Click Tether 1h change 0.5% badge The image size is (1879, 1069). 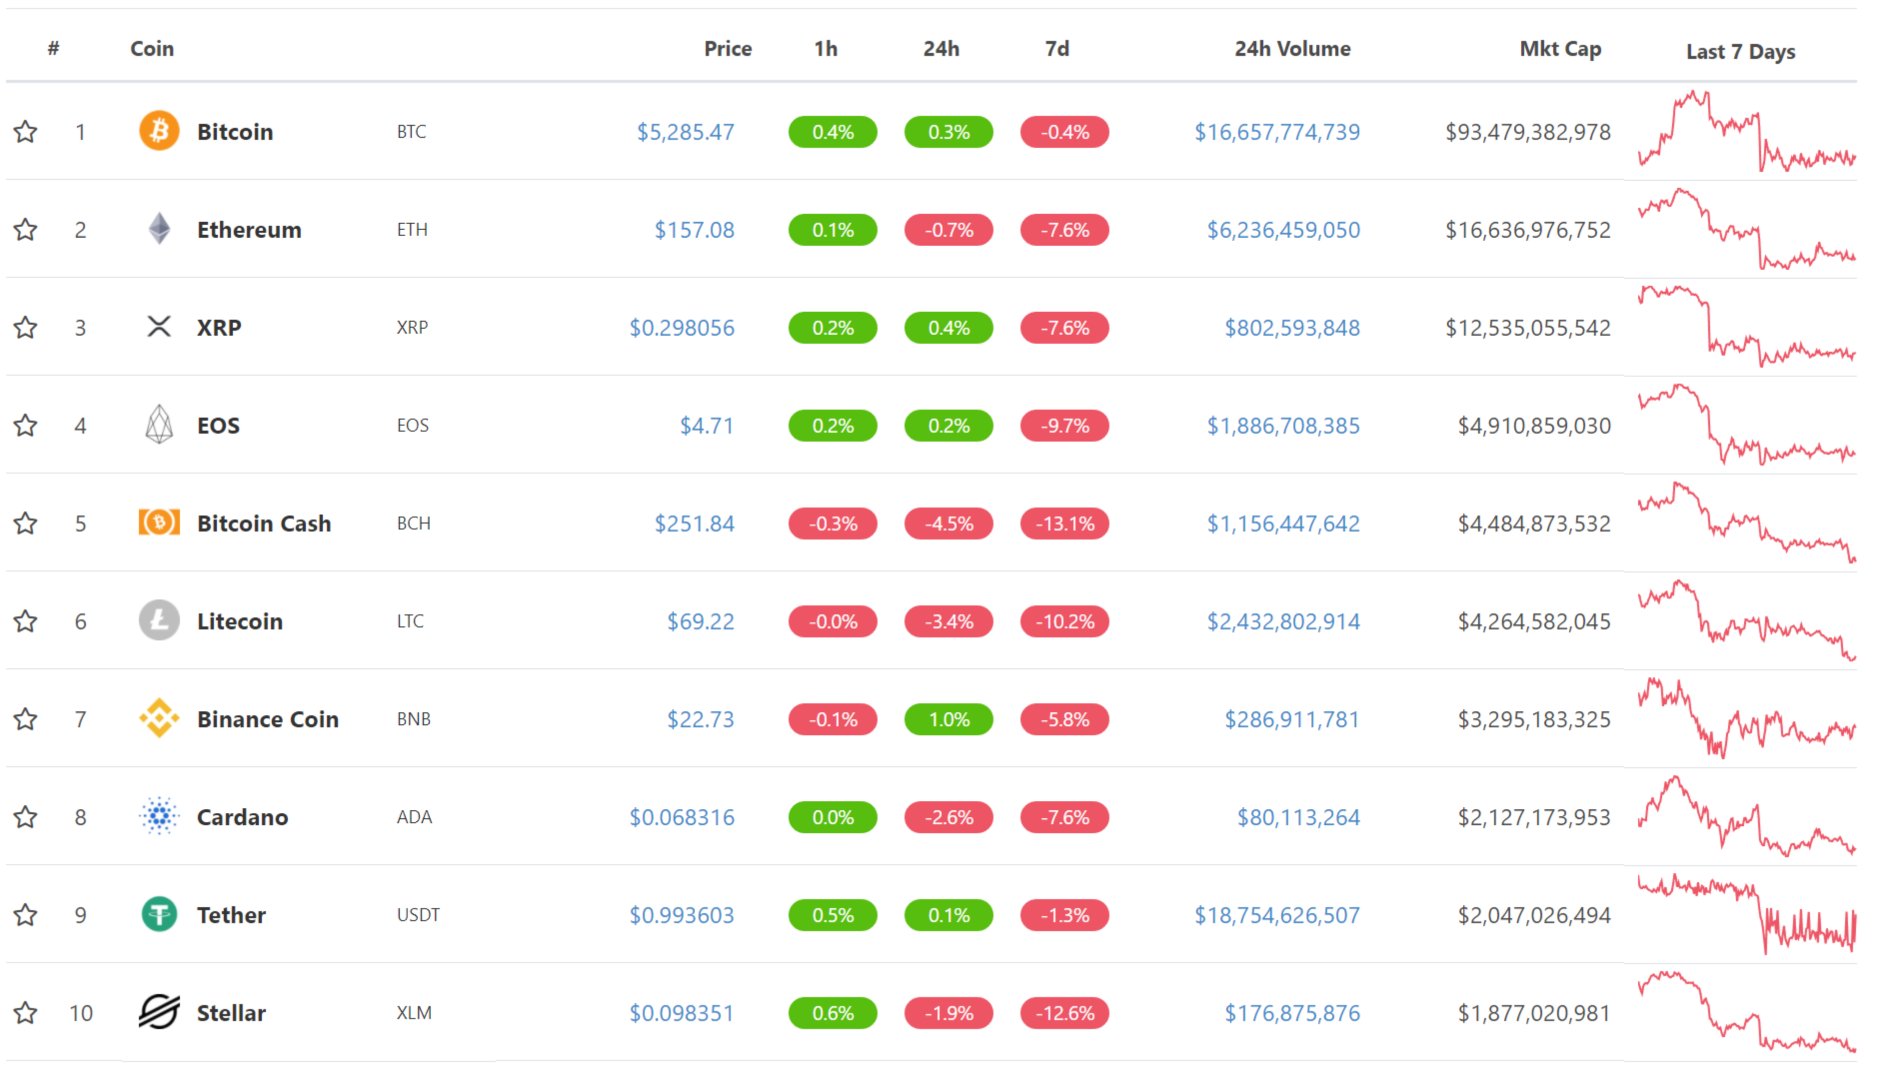click(833, 915)
